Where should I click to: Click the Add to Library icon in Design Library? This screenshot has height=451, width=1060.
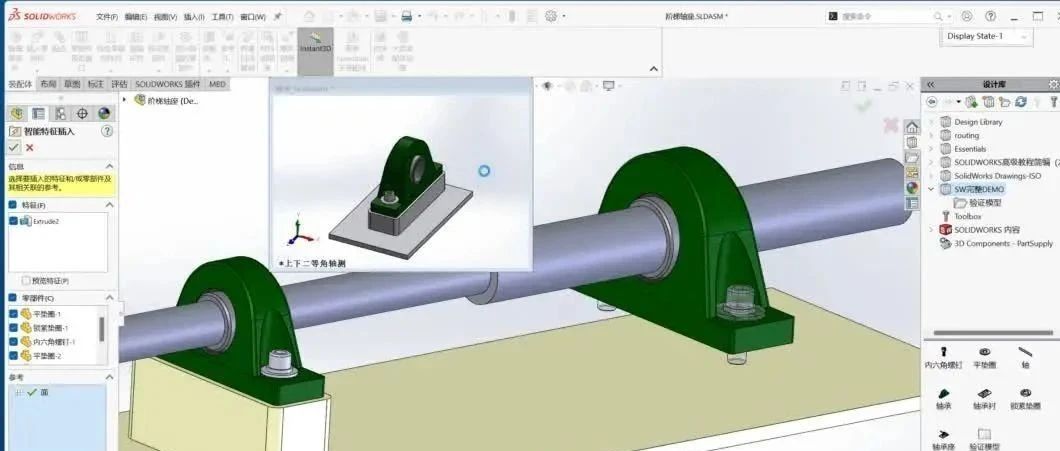[971, 102]
